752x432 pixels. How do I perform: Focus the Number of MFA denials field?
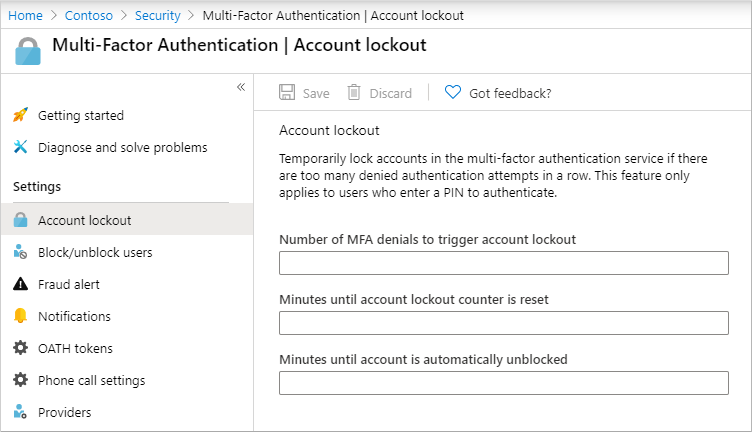(504, 263)
